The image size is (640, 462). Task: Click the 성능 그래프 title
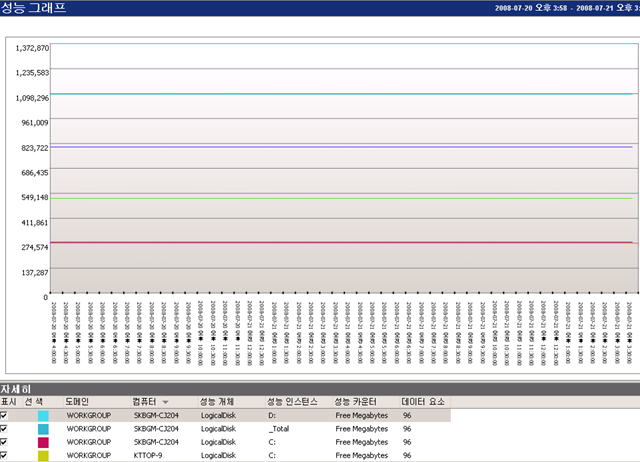coord(33,8)
